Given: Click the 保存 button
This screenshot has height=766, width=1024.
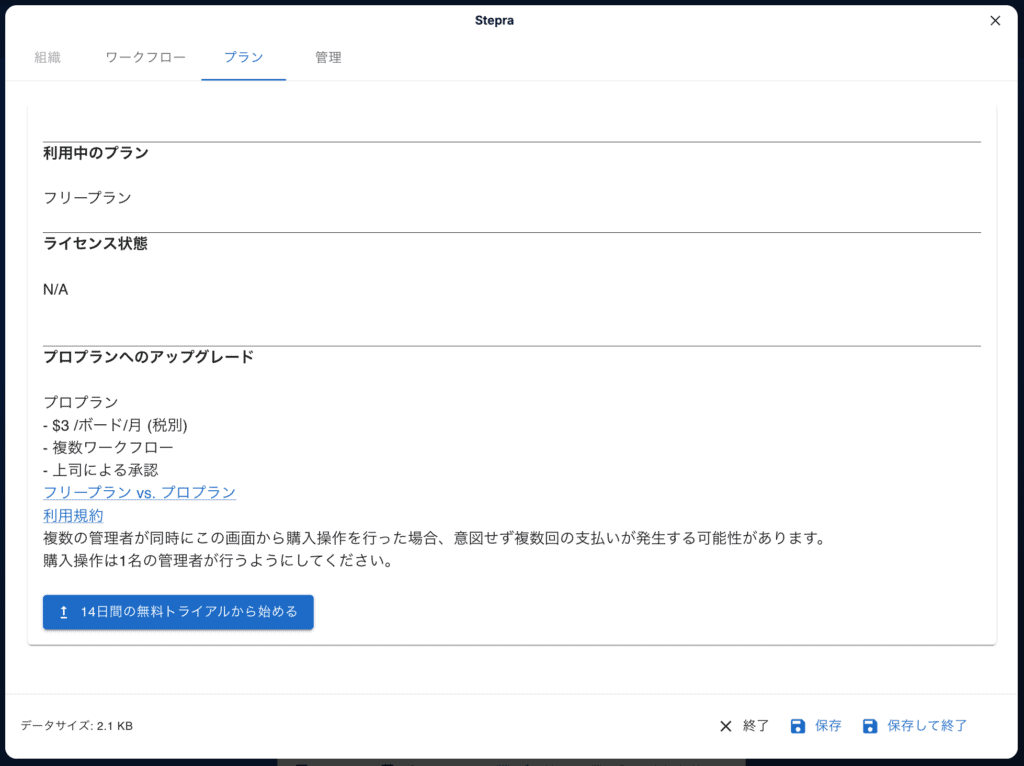Looking at the screenshot, I should pyautogui.click(x=816, y=726).
